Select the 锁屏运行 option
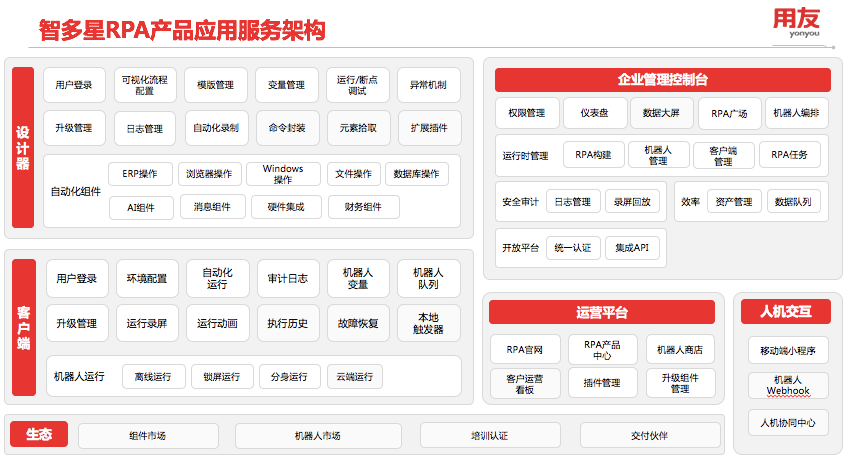853x458 pixels. pos(222,377)
